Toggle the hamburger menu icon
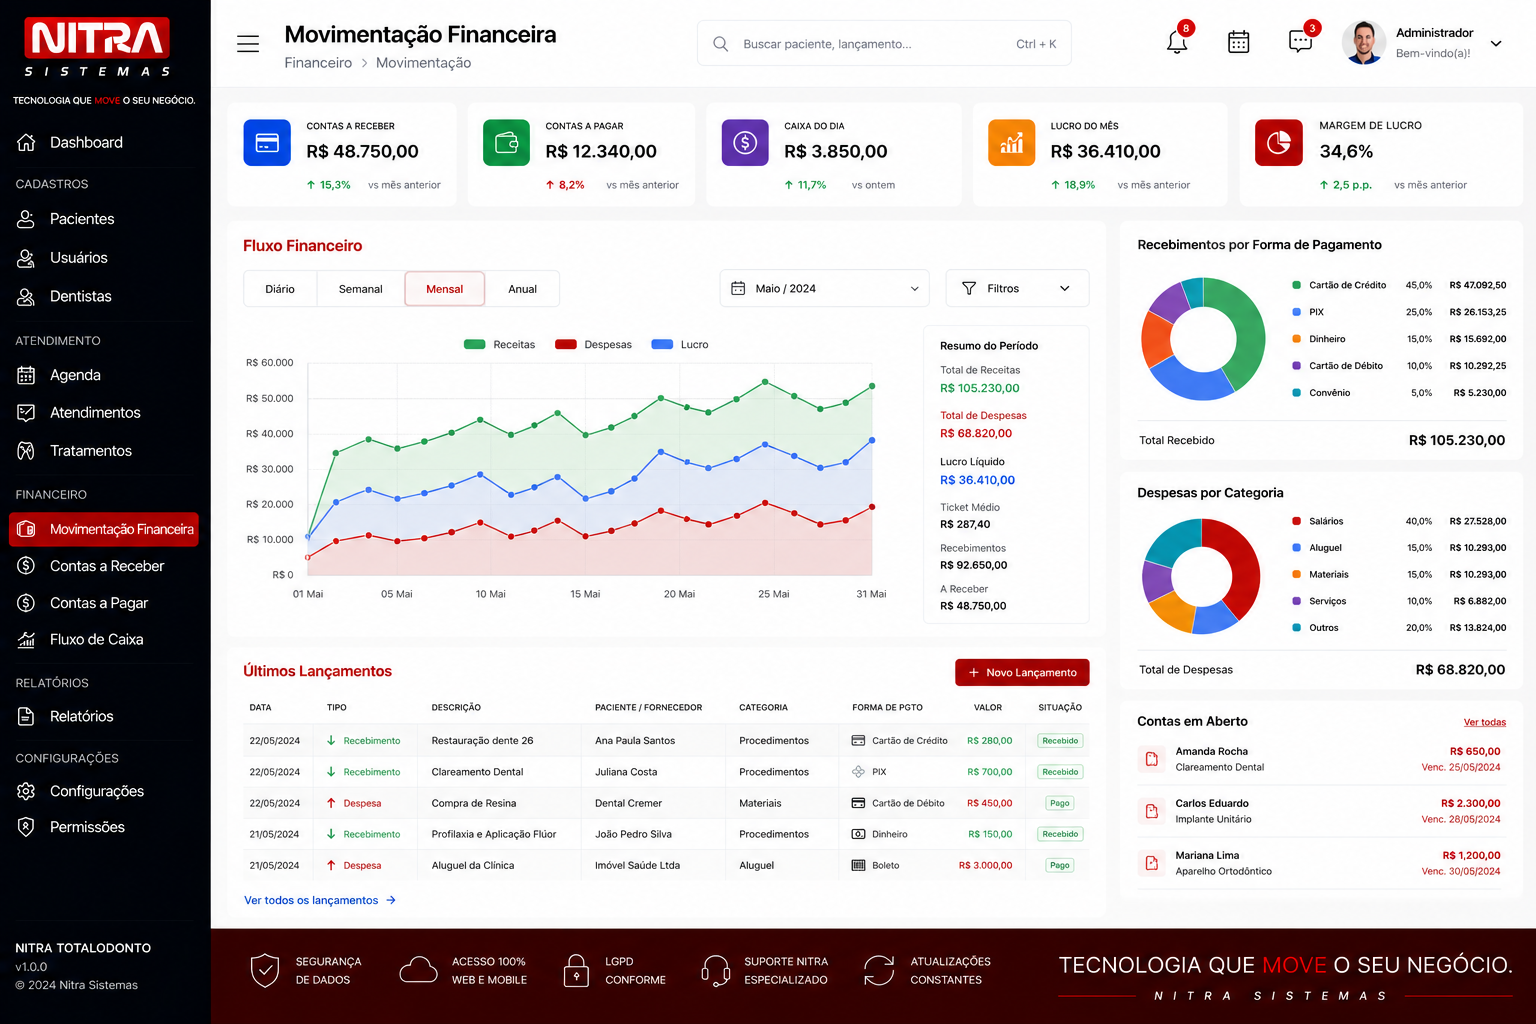The width and height of the screenshot is (1536, 1024). point(248,44)
